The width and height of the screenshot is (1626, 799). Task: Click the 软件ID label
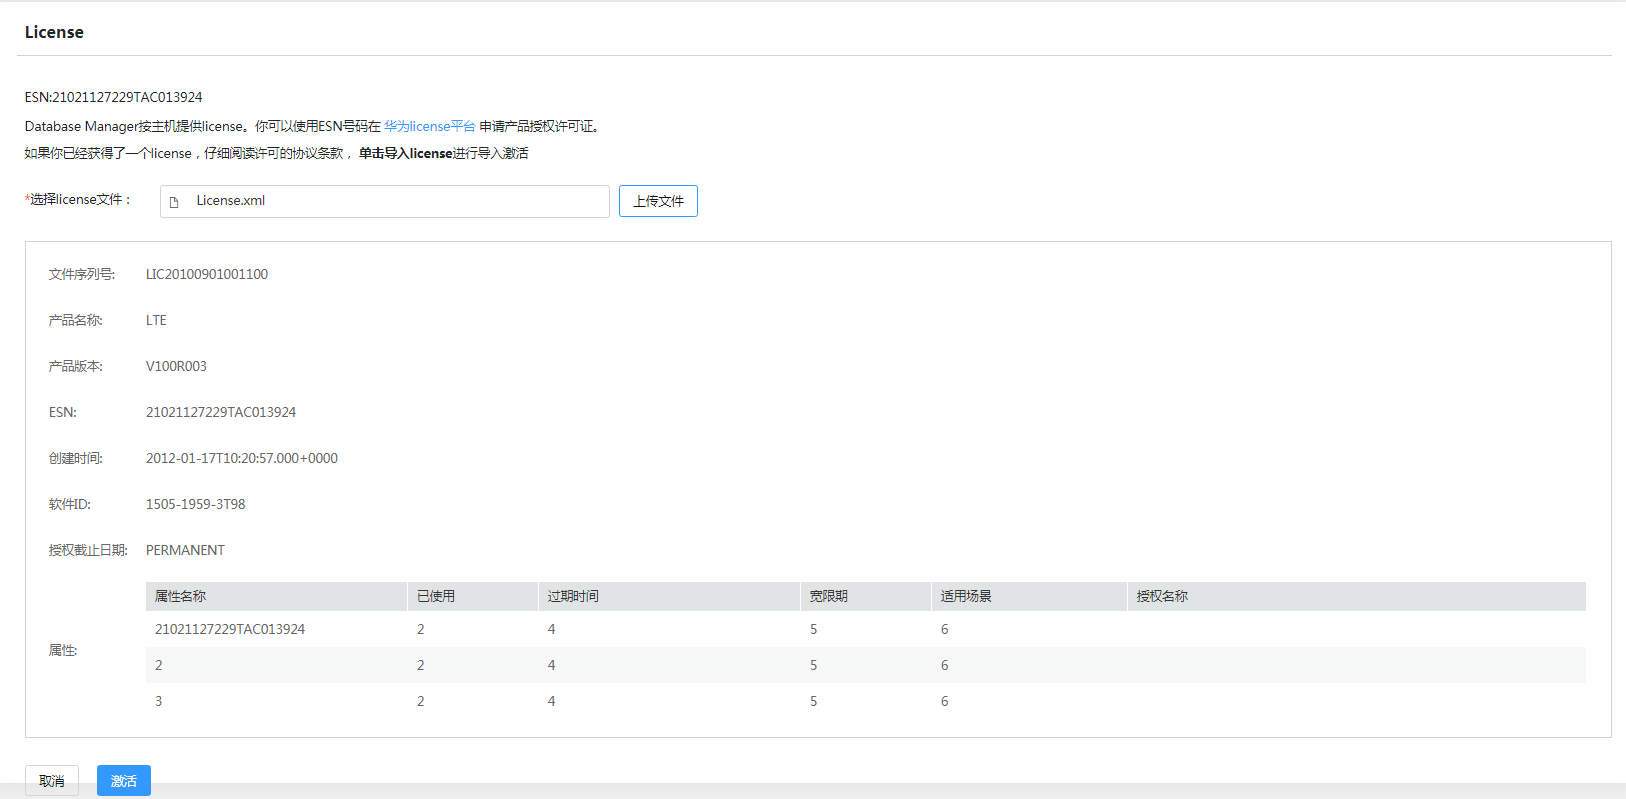70,504
